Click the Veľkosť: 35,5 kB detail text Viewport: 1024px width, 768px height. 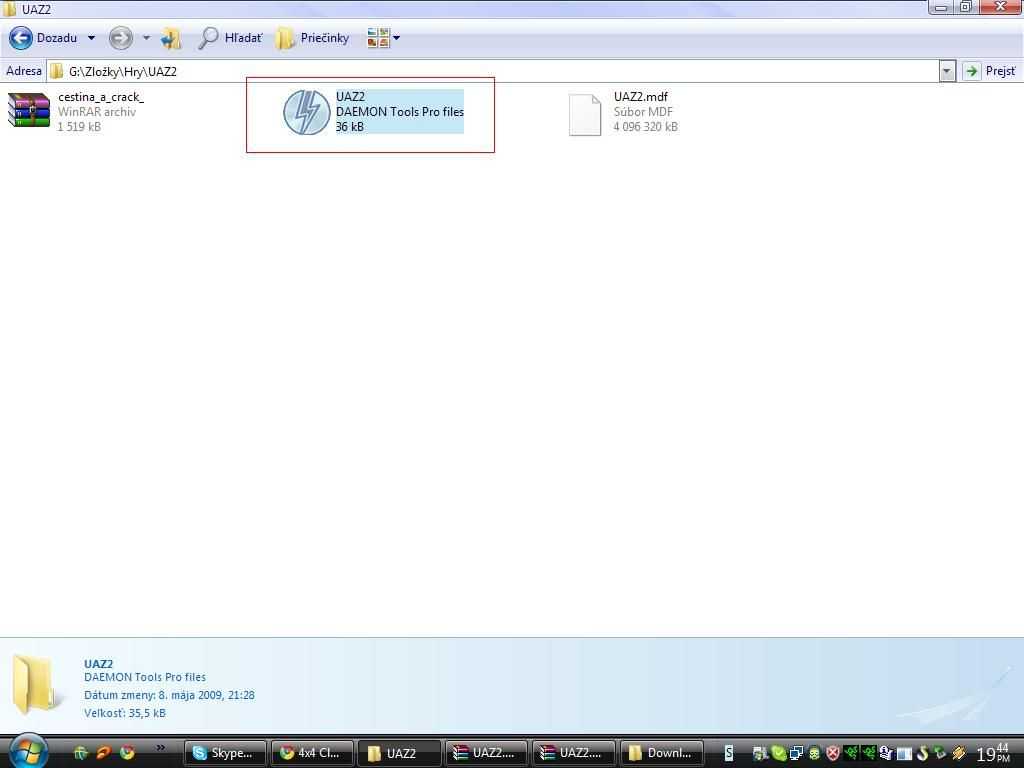pyautogui.click(x=125, y=712)
